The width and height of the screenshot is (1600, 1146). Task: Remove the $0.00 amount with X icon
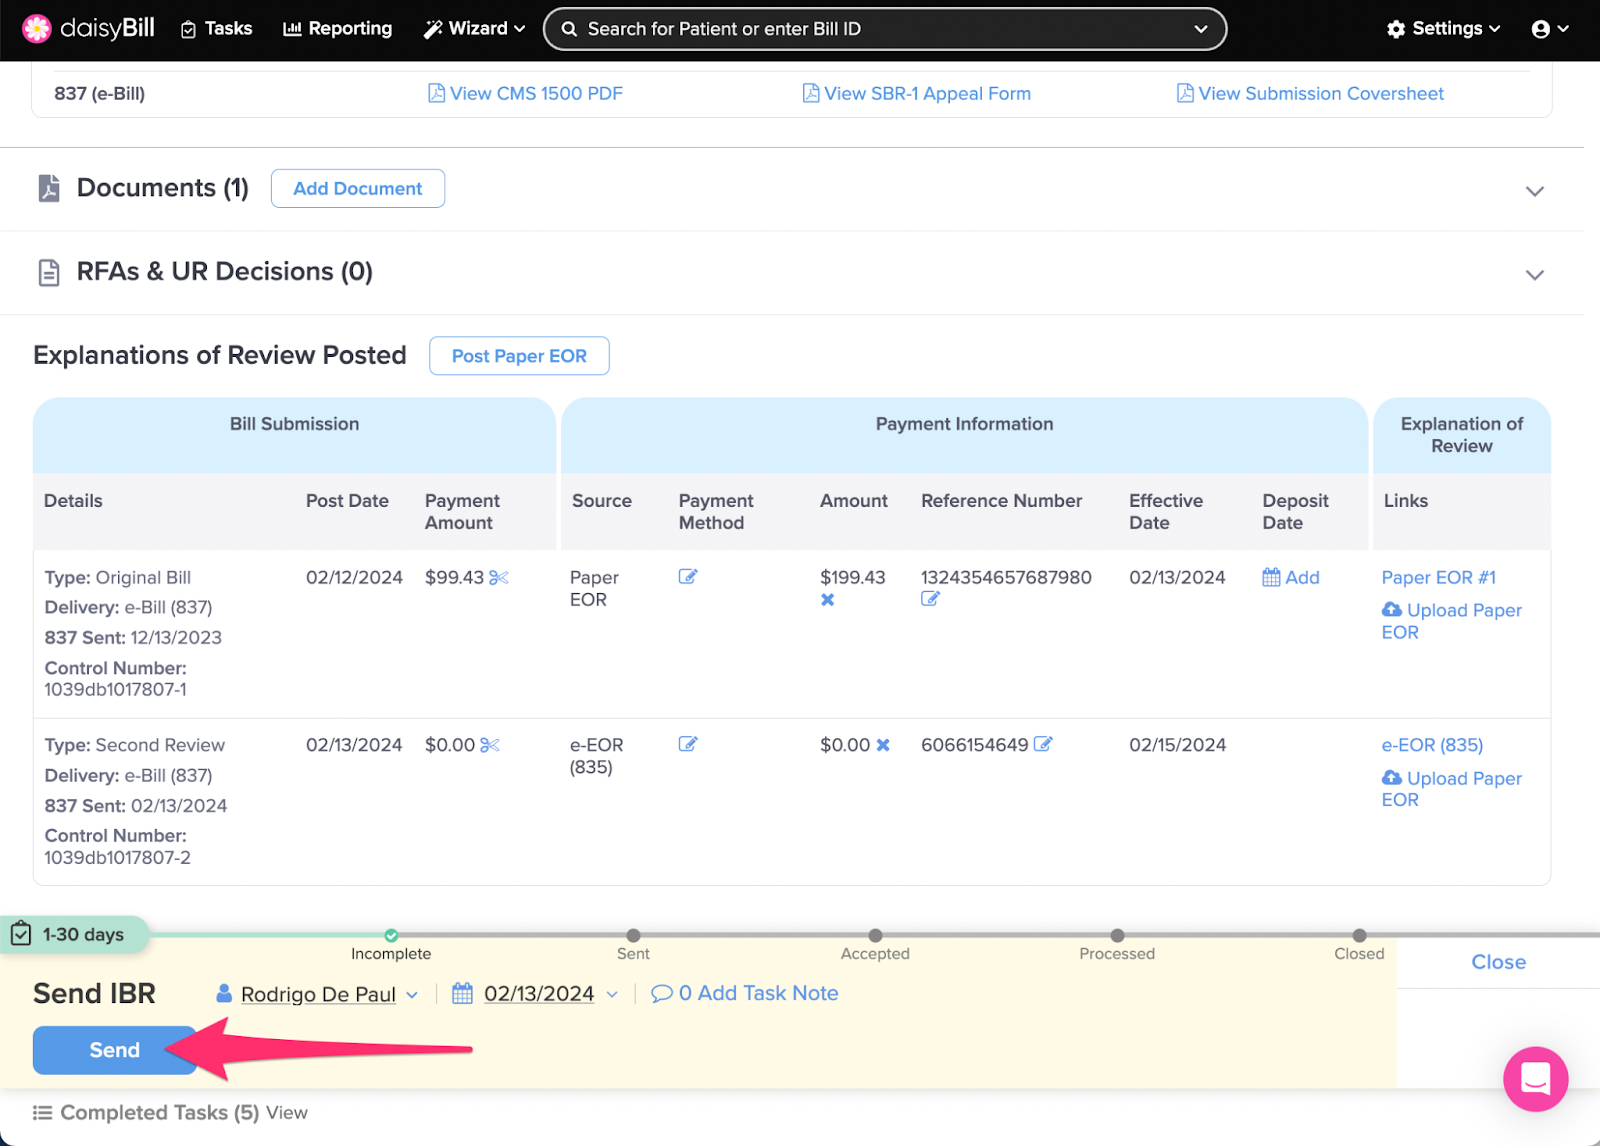(x=883, y=745)
